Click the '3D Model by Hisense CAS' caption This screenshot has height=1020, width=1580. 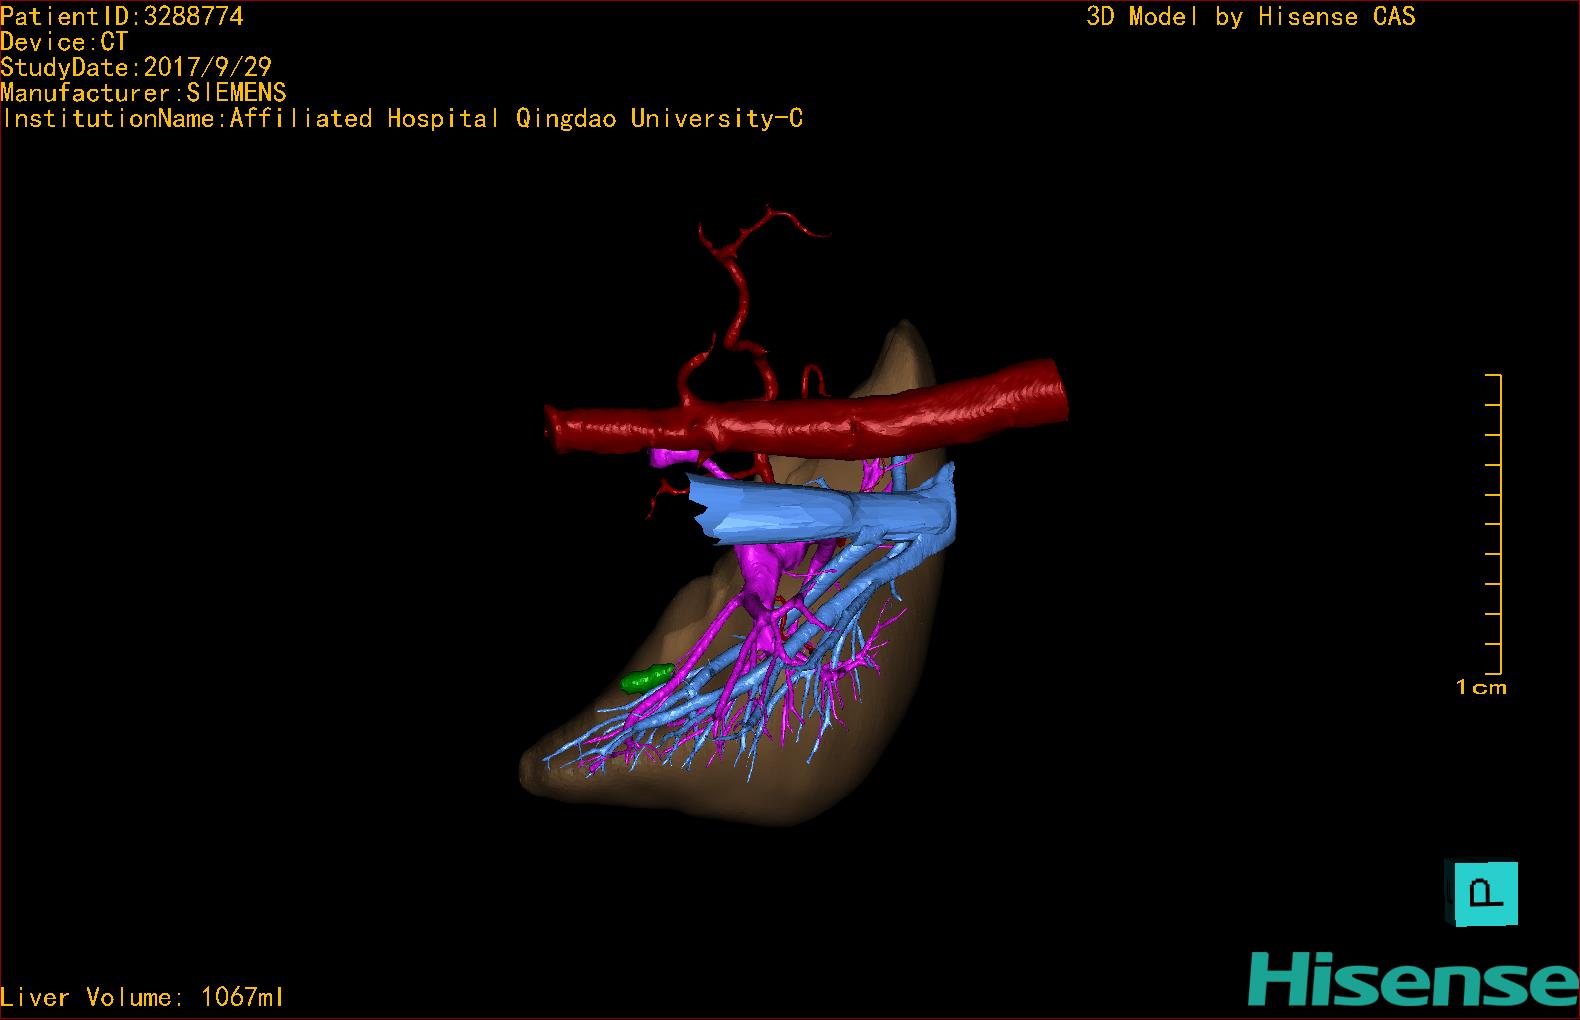(1251, 17)
